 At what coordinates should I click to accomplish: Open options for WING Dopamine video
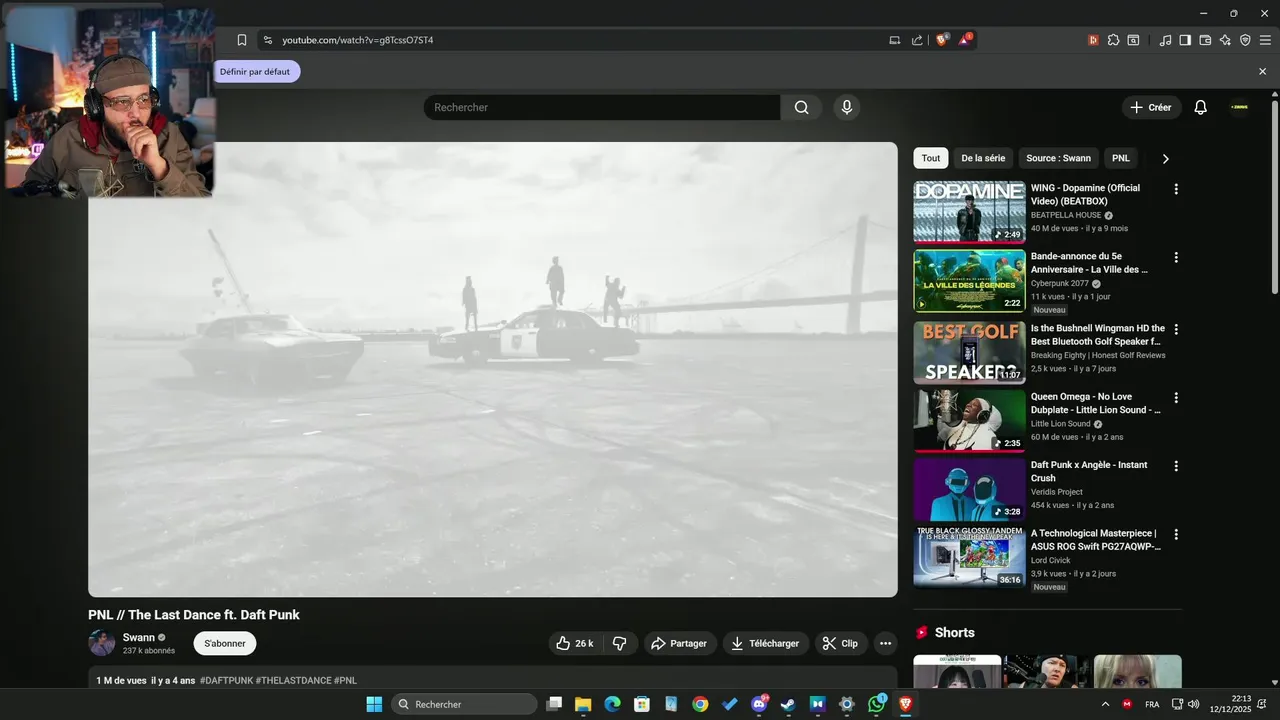[x=1176, y=189]
